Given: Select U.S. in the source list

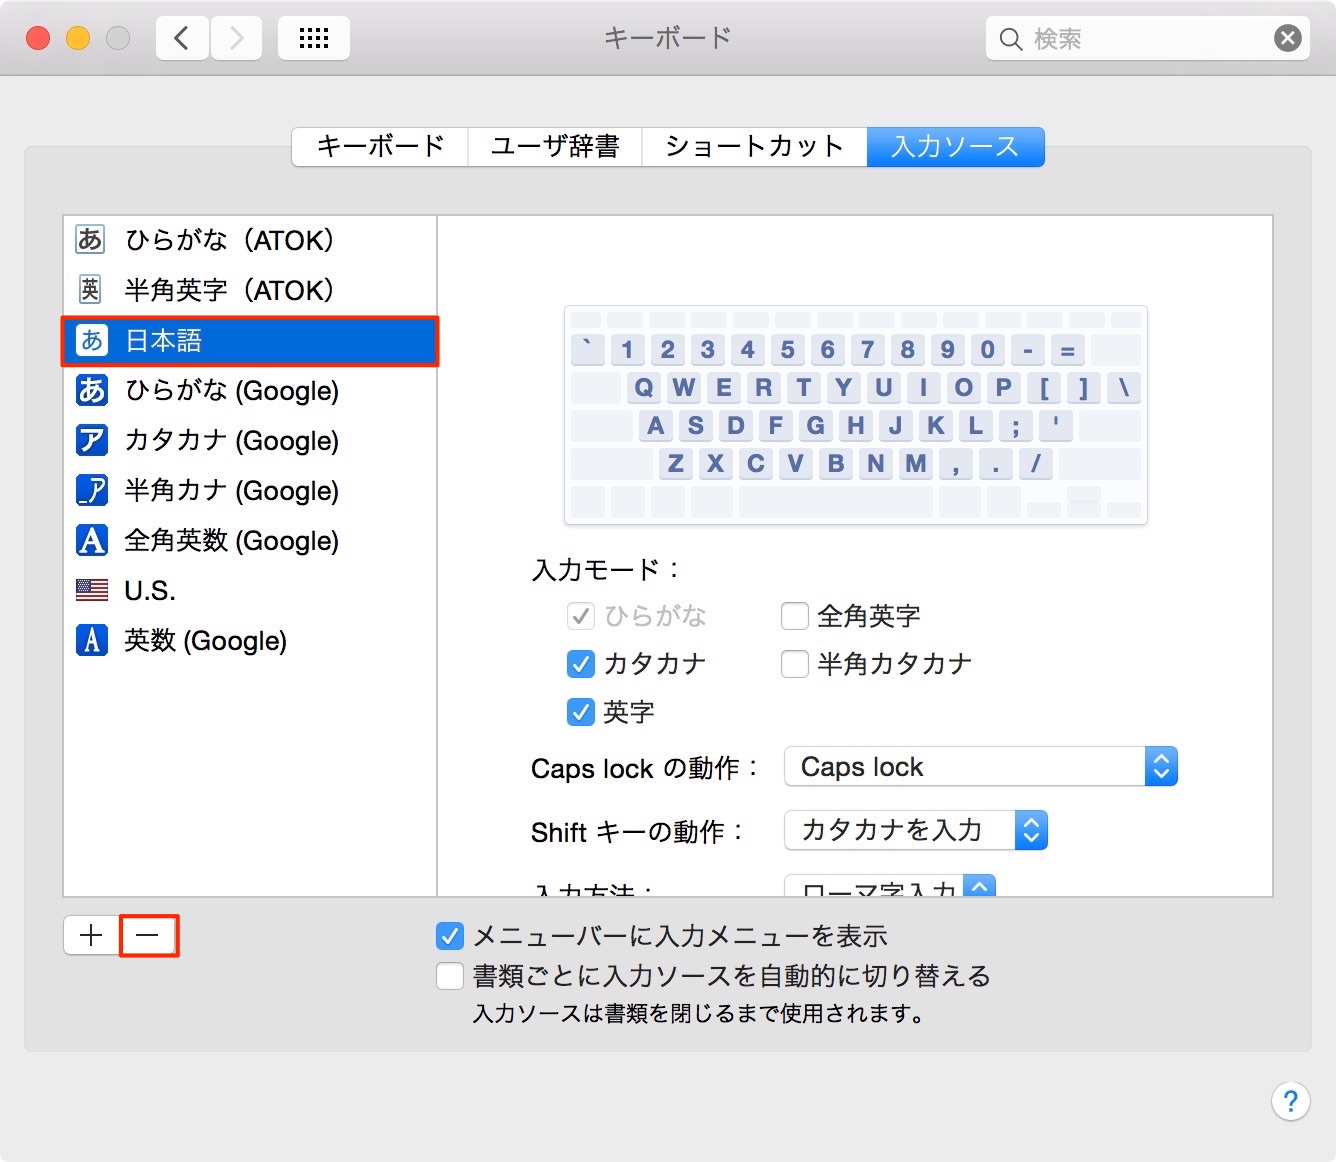Looking at the screenshot, I should (x=250, y=590).
